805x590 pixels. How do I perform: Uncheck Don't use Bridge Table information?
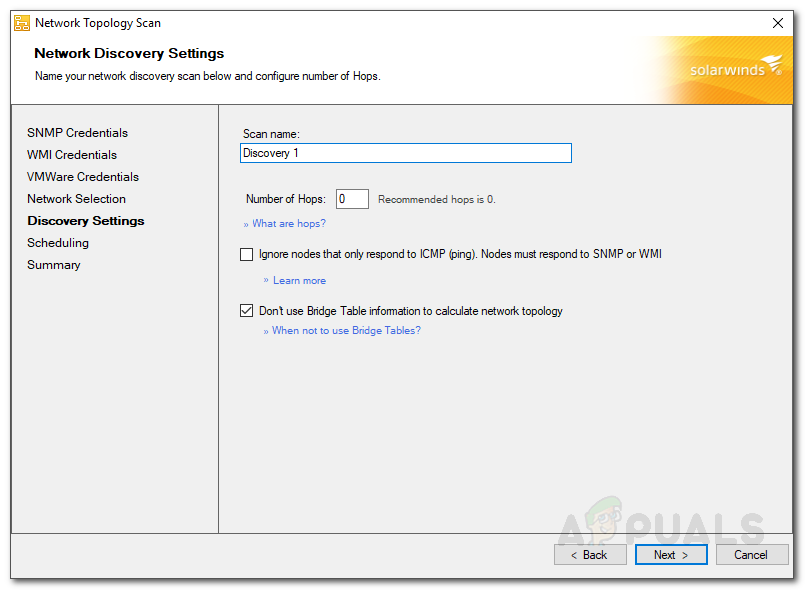click(x=247, y=311)
